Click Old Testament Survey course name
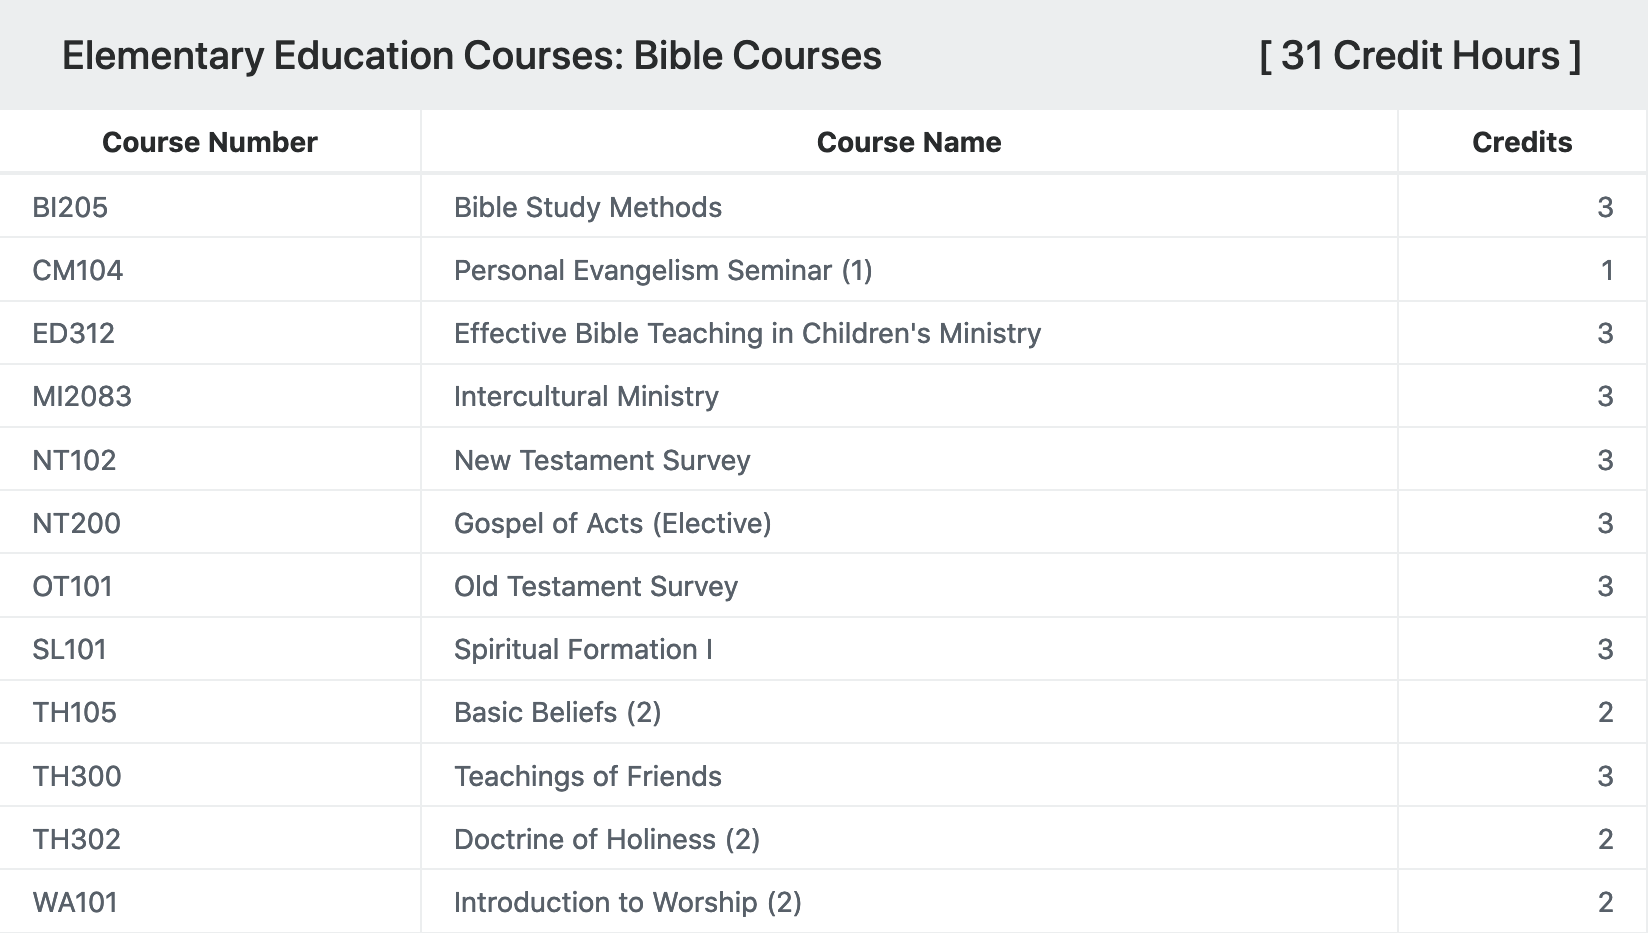The image size is (1650, 933). click(596, 586)
